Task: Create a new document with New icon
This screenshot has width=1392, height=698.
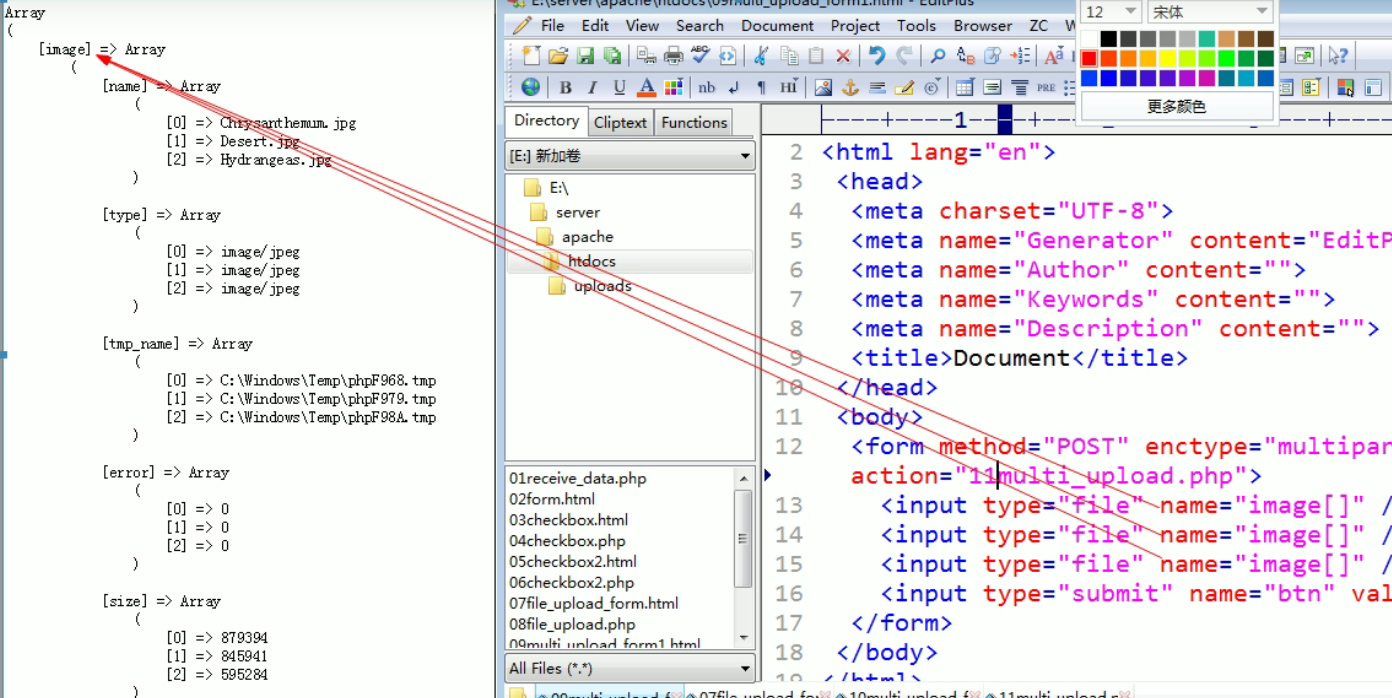Action: point(531,56)
